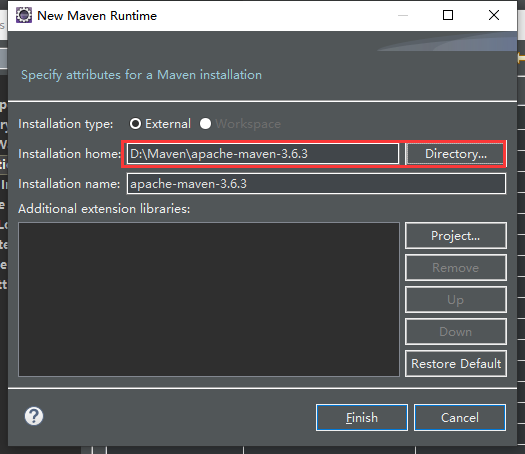525x454 pixels.
Task: Click the Remove button
Action: [455, 268]
